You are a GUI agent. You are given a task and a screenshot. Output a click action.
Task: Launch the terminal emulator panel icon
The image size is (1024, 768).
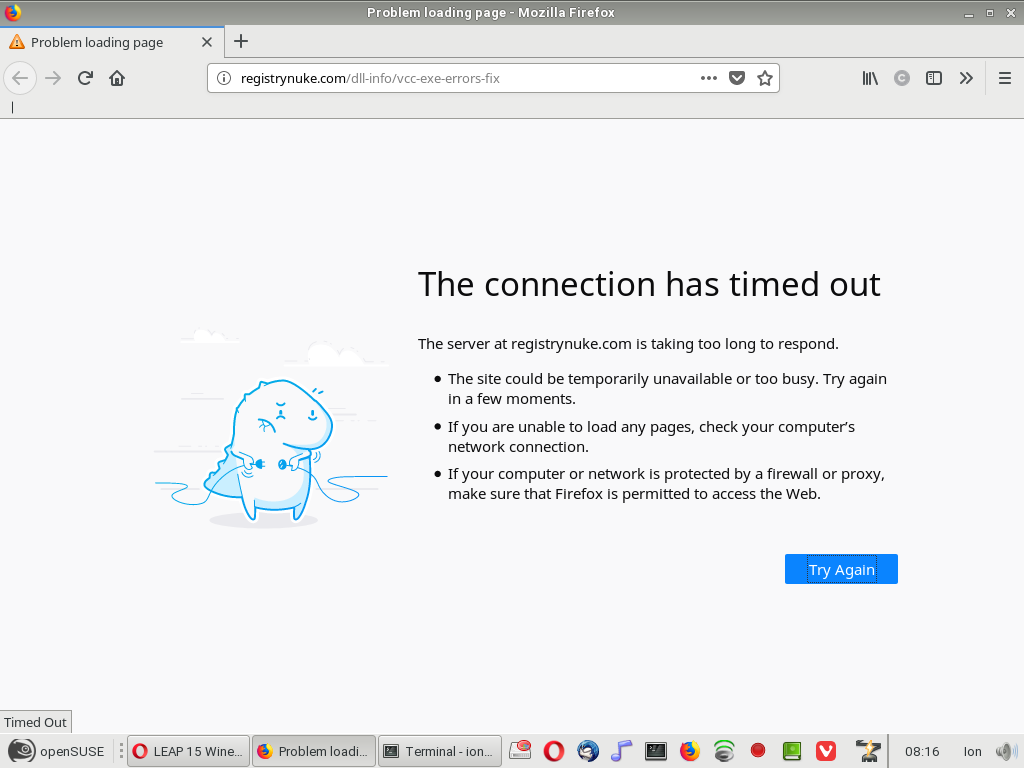[656, 751]
